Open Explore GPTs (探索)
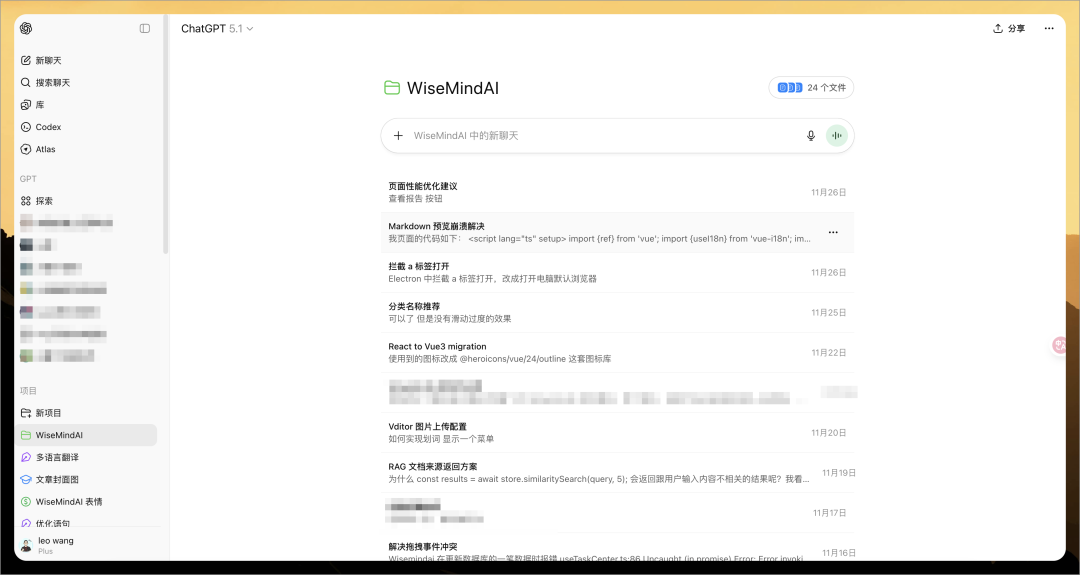Screen dimensions: 1080x575 click(x=87, y=201)
